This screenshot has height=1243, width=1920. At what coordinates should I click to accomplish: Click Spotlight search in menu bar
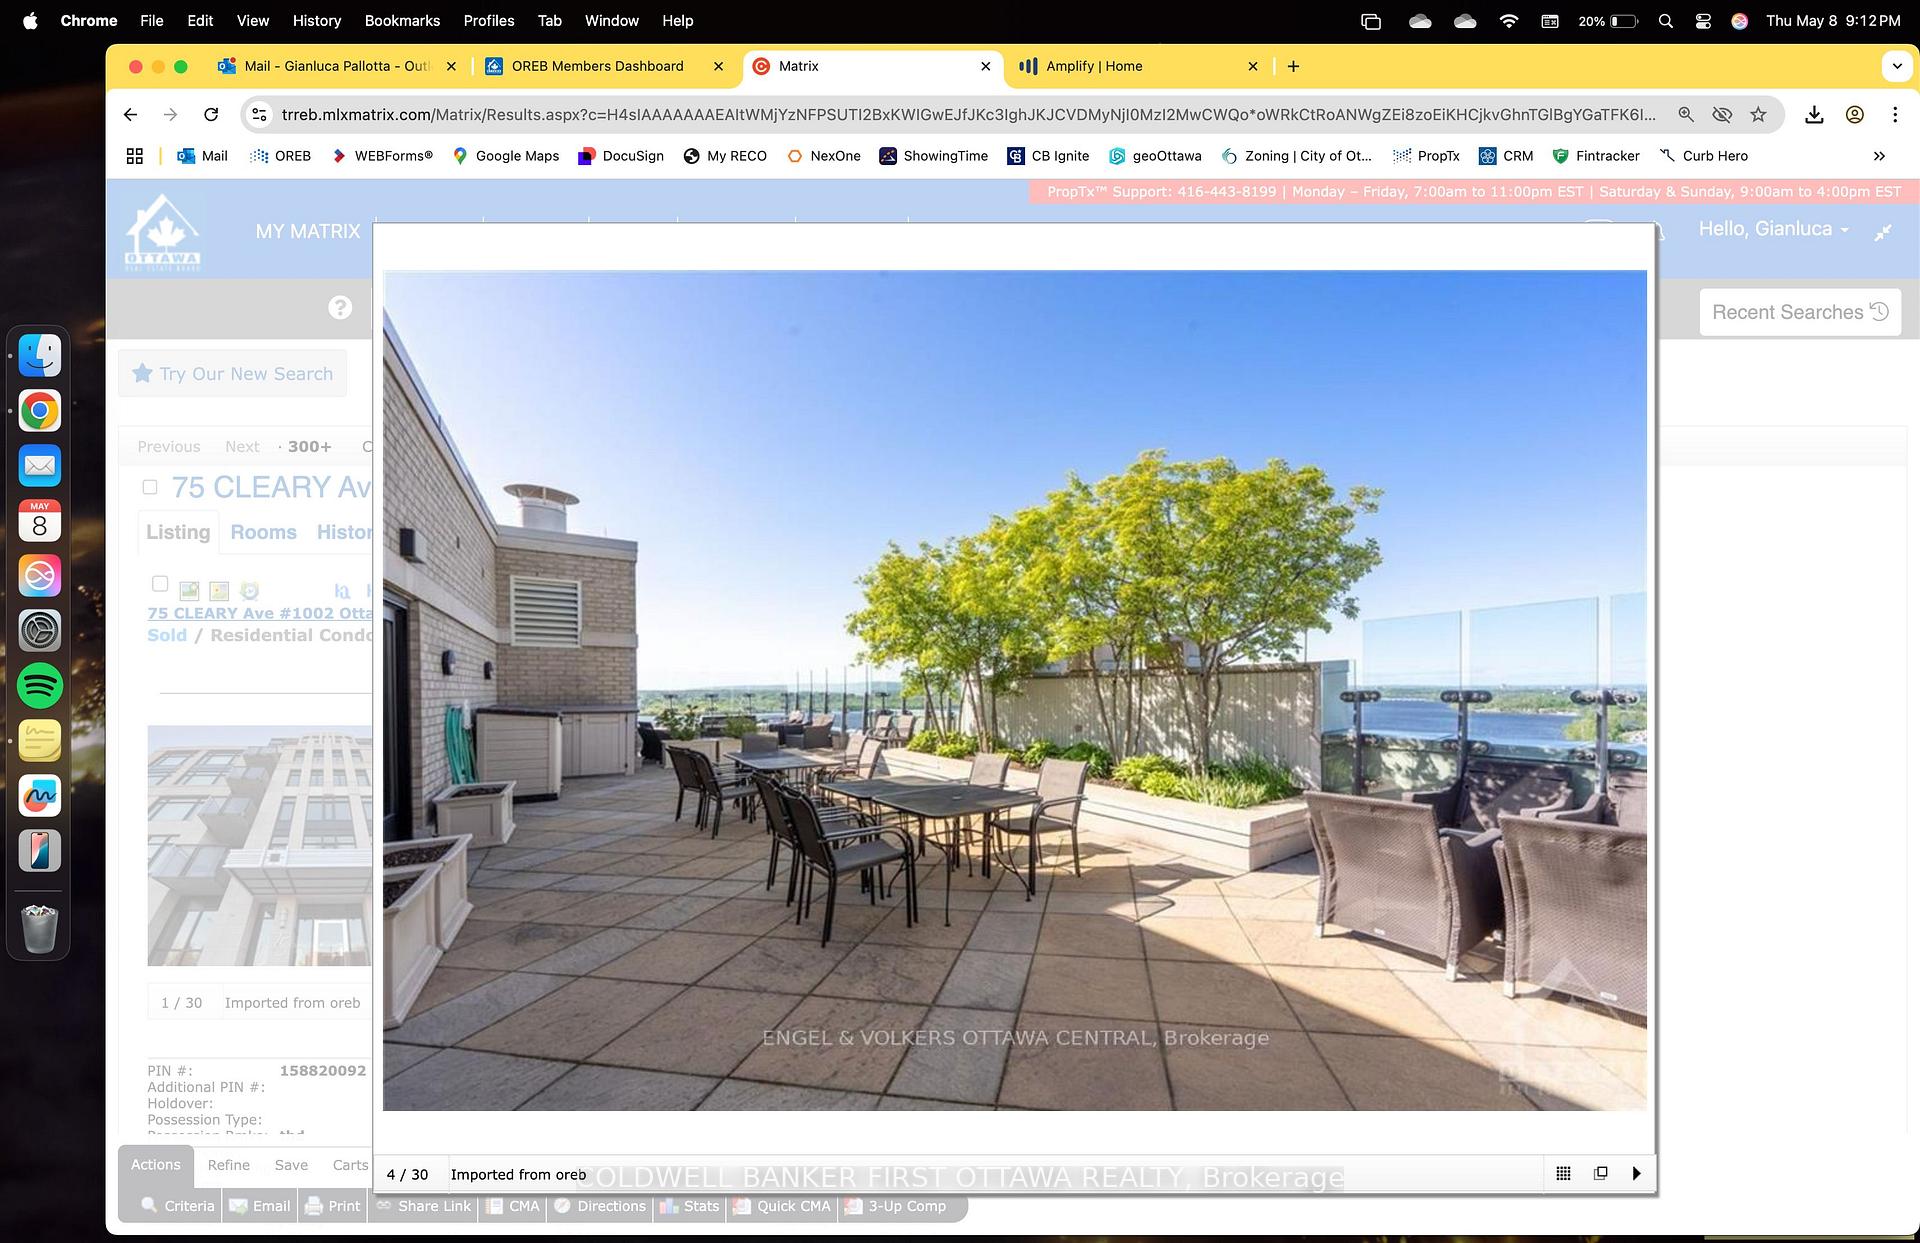[1665, 21]
